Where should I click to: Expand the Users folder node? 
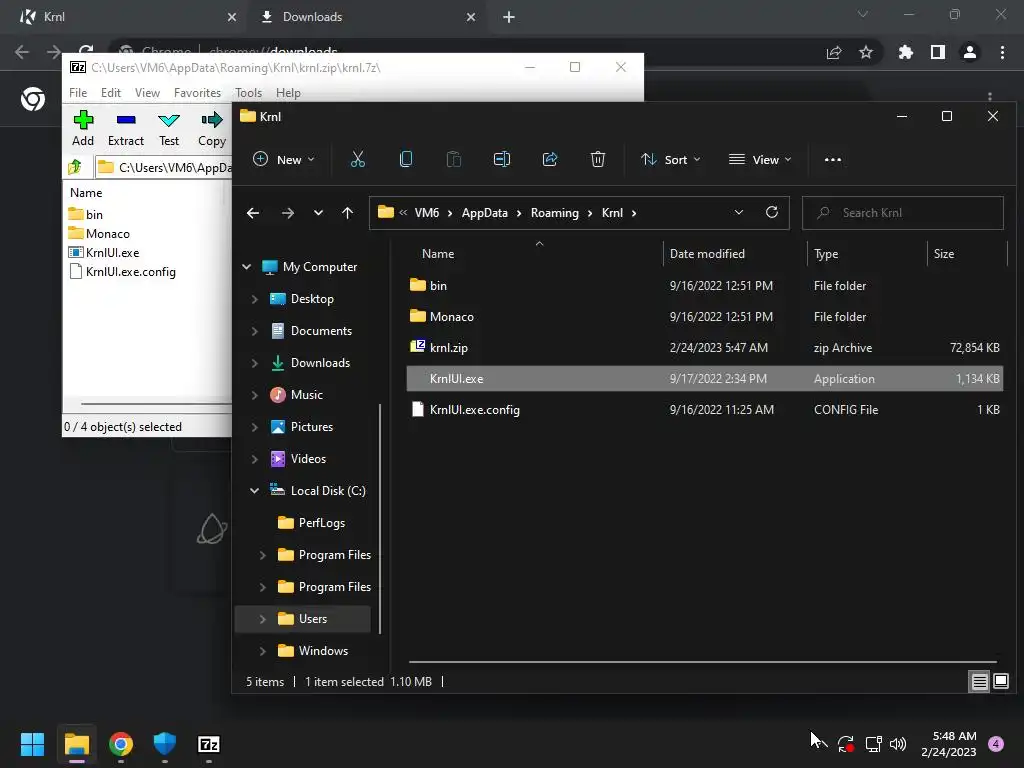click(x=263, y=619)
